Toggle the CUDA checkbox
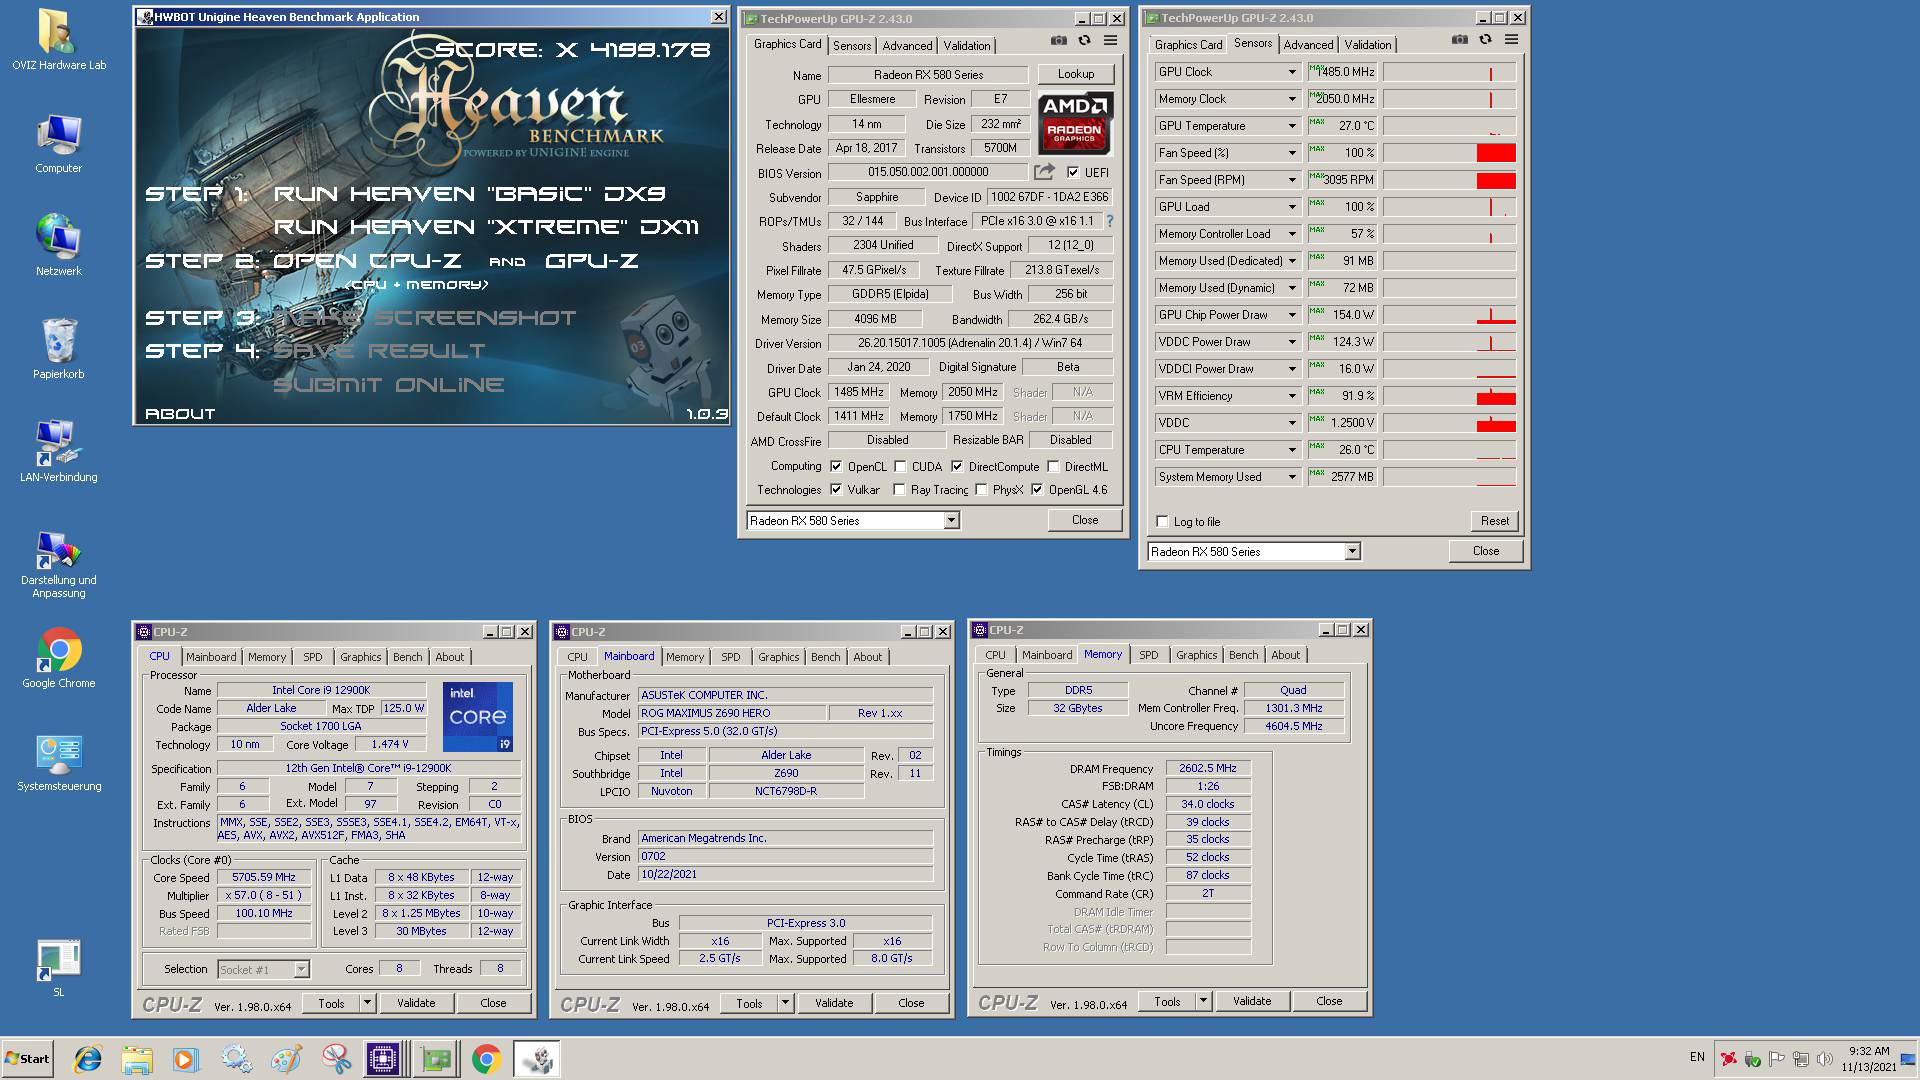1920x1080 pixels. (x=900, y=467)
